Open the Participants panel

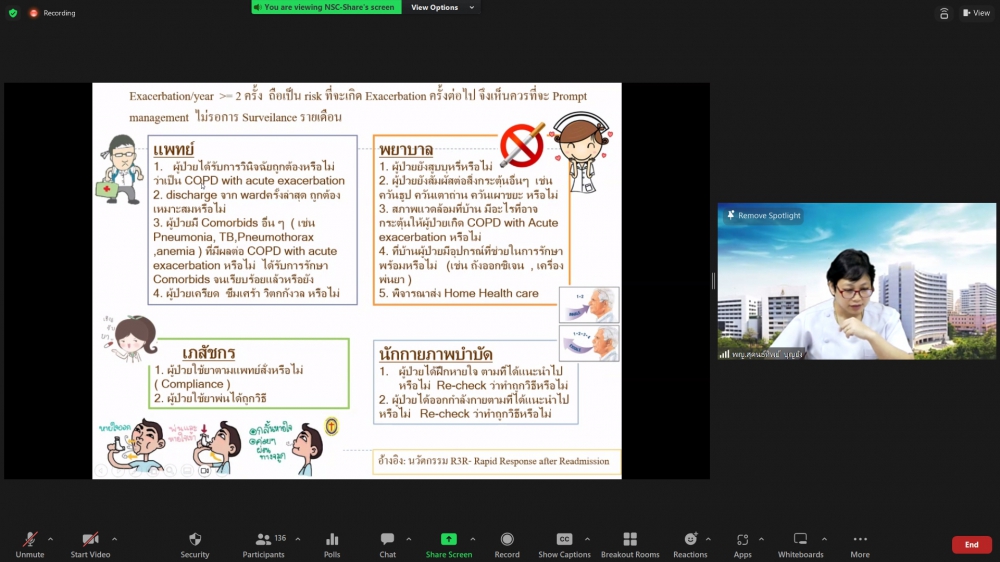[x=264, y=540]
